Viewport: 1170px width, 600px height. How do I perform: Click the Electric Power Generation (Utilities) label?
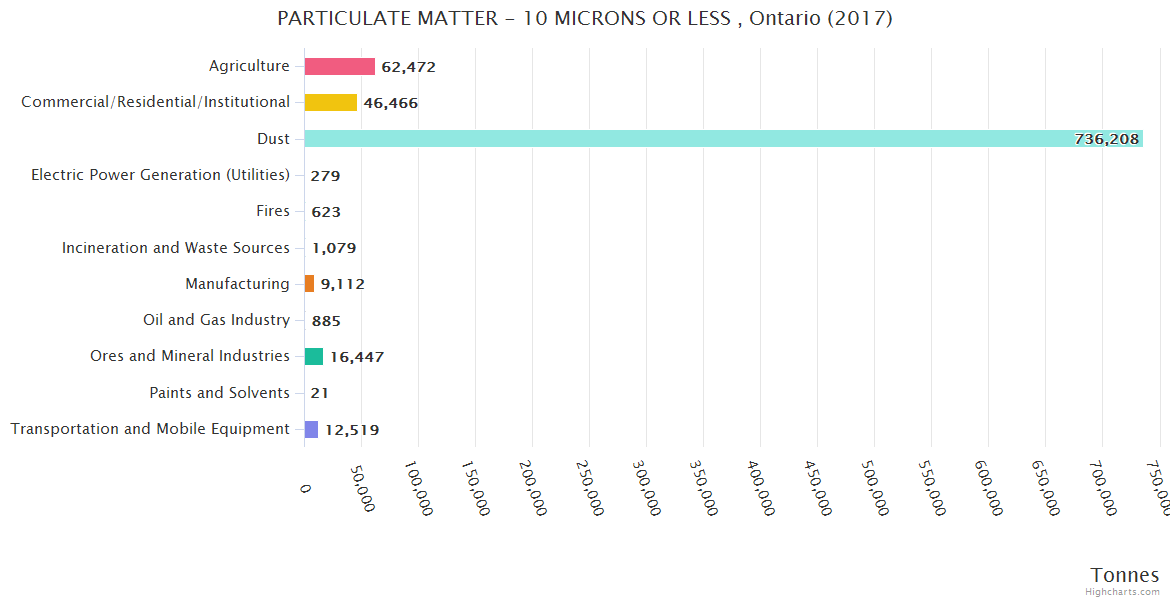pyautogui.click(x=160, y=175)
